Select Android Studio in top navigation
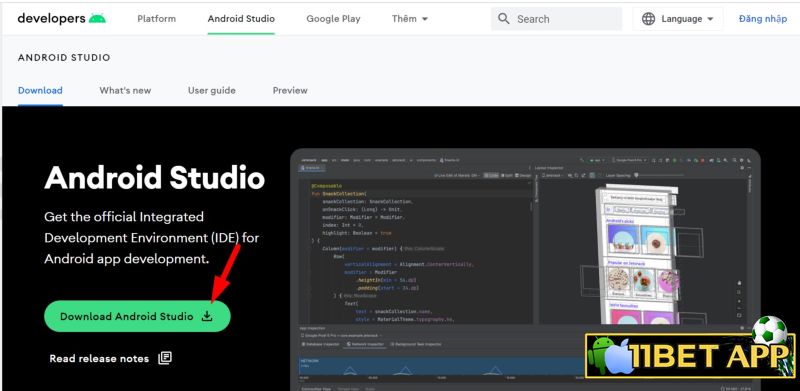The image size is (800, 391). pyautogui.click(x=241, y=19)
